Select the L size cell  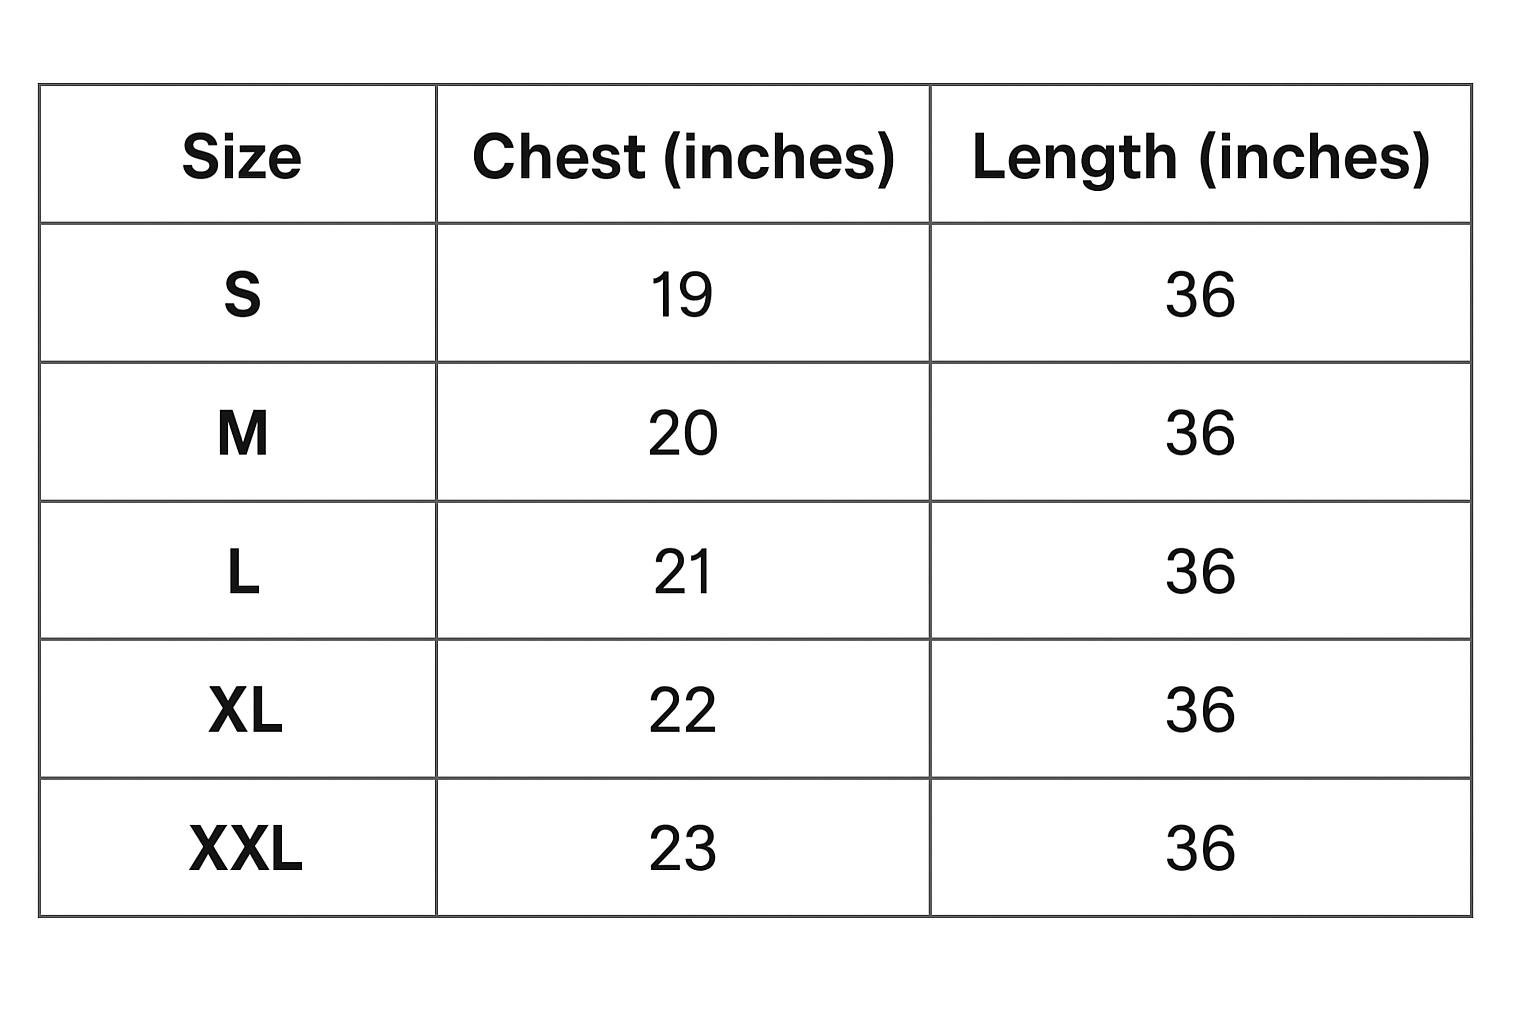tap(243, 572)
